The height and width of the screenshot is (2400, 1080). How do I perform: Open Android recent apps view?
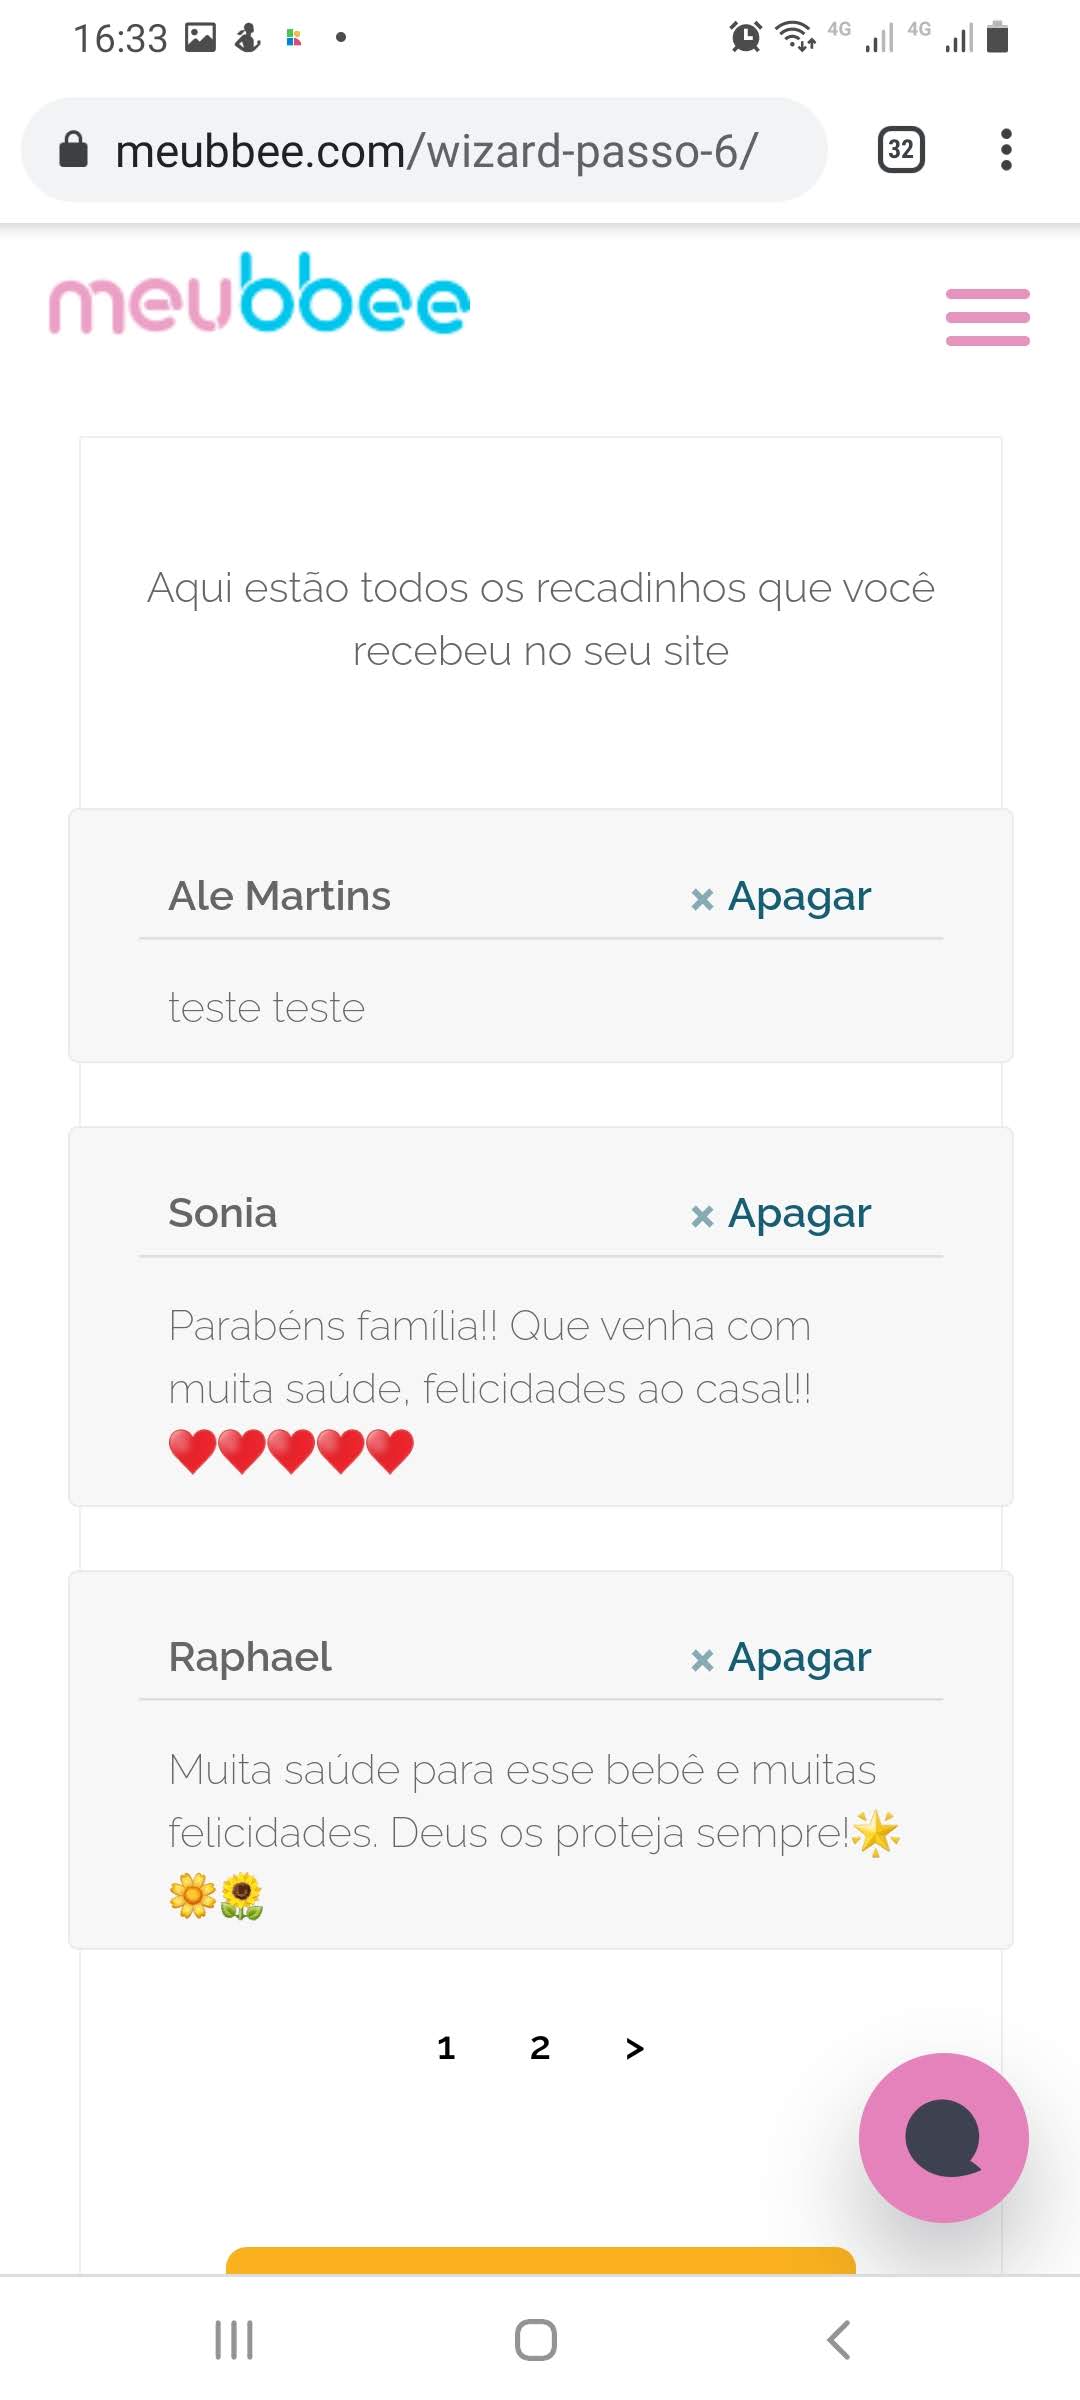[234, 2340]
